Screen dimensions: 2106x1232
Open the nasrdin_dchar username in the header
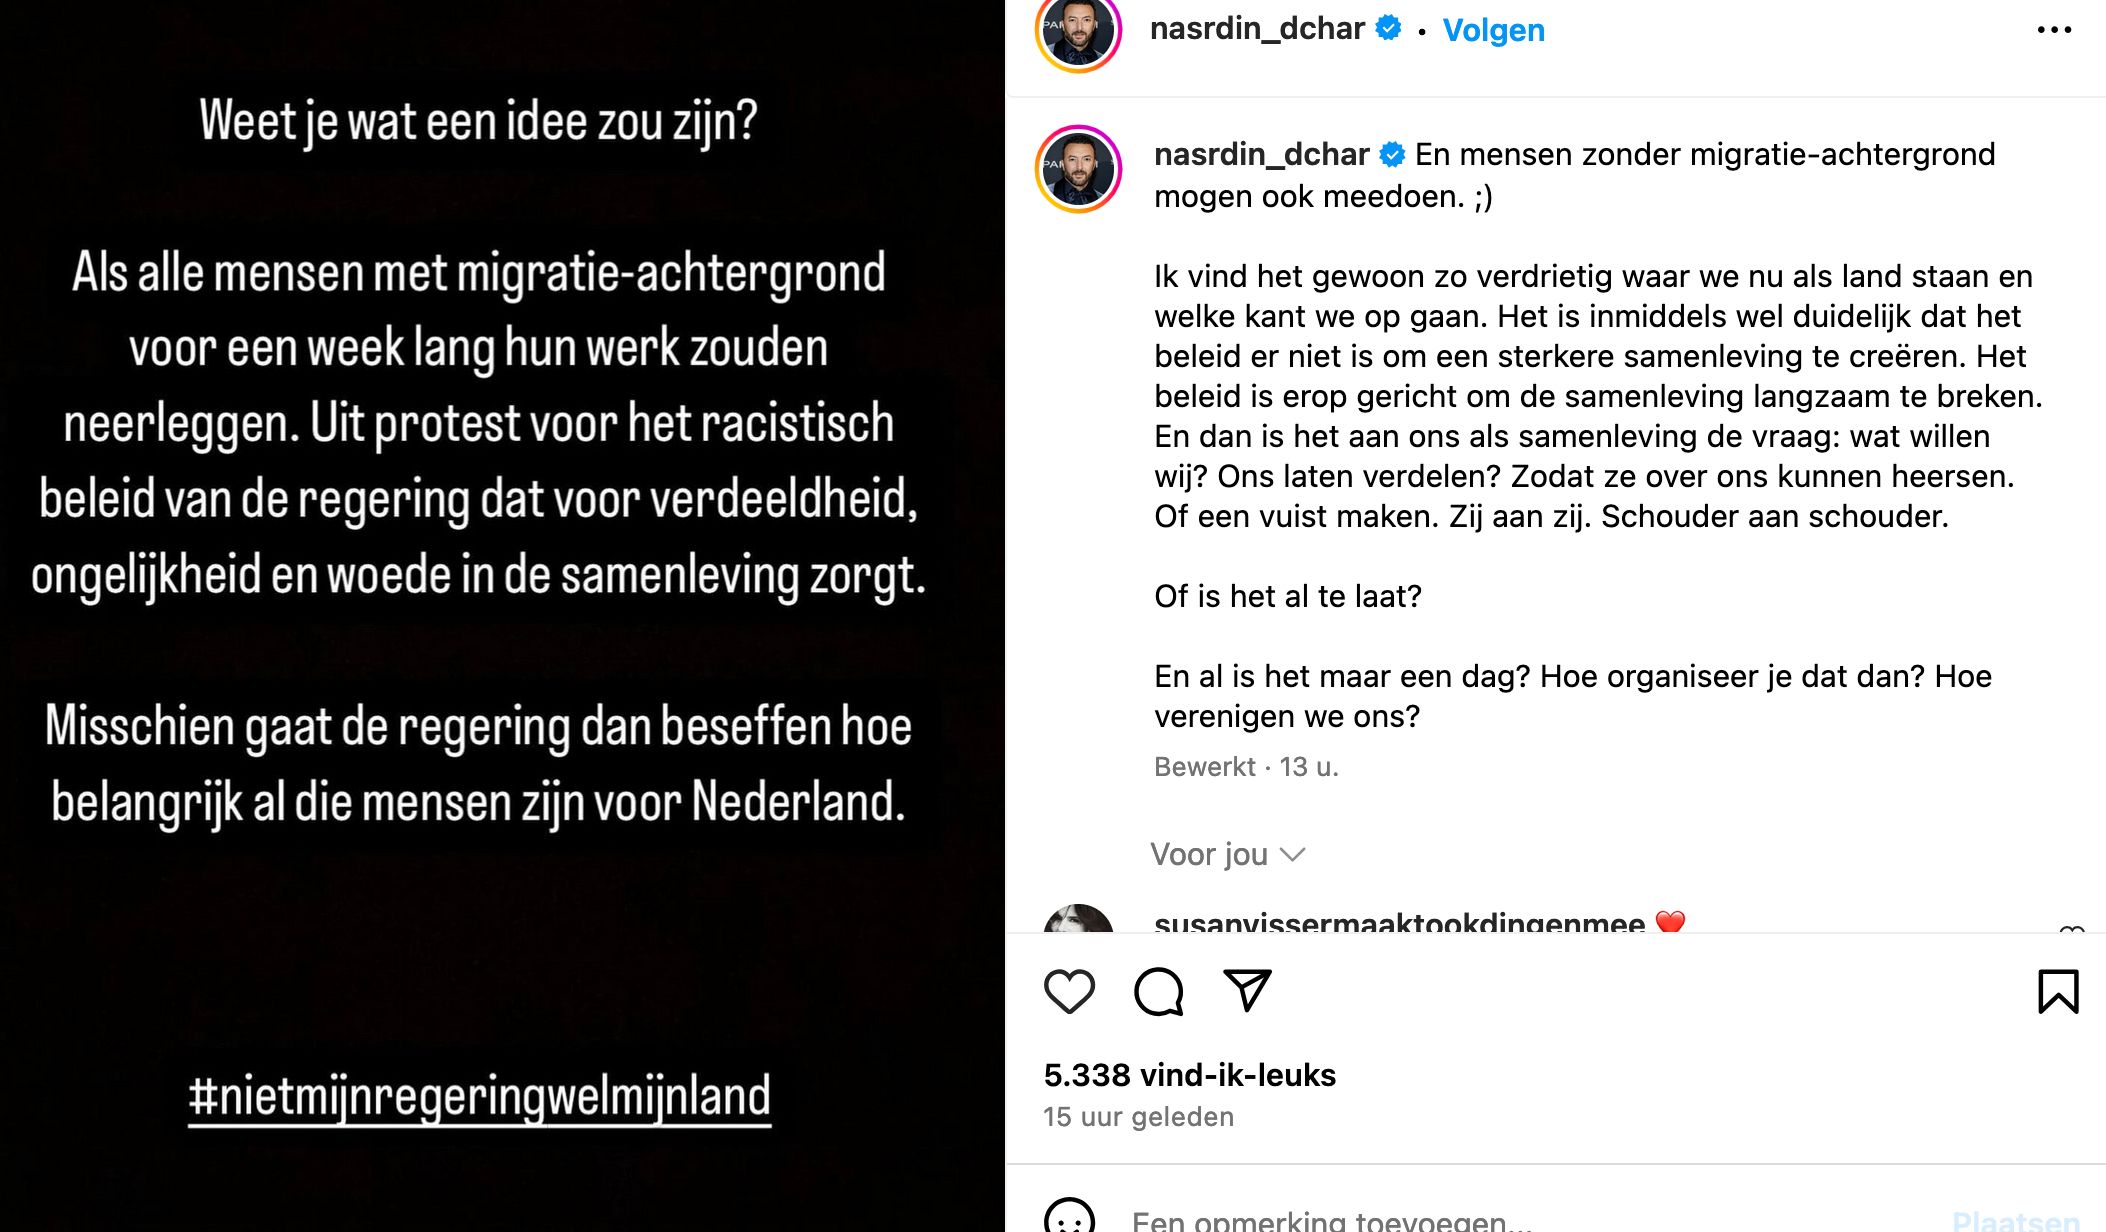tap(1256, 28)
